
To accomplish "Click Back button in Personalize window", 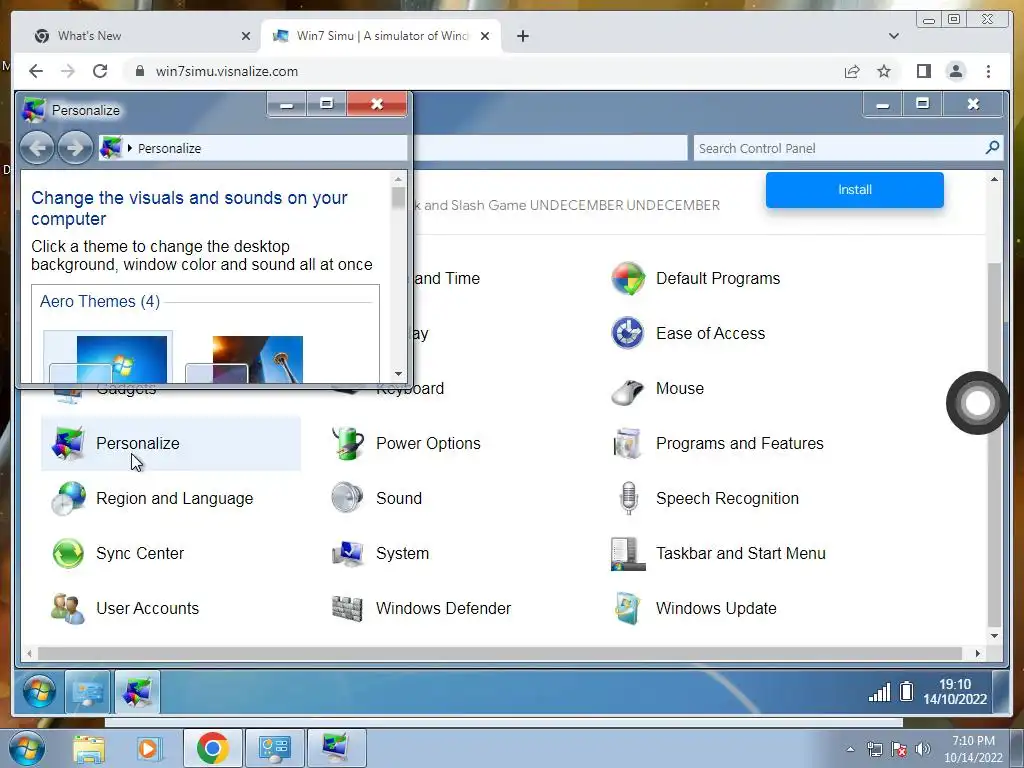I will tap(37, 148).
